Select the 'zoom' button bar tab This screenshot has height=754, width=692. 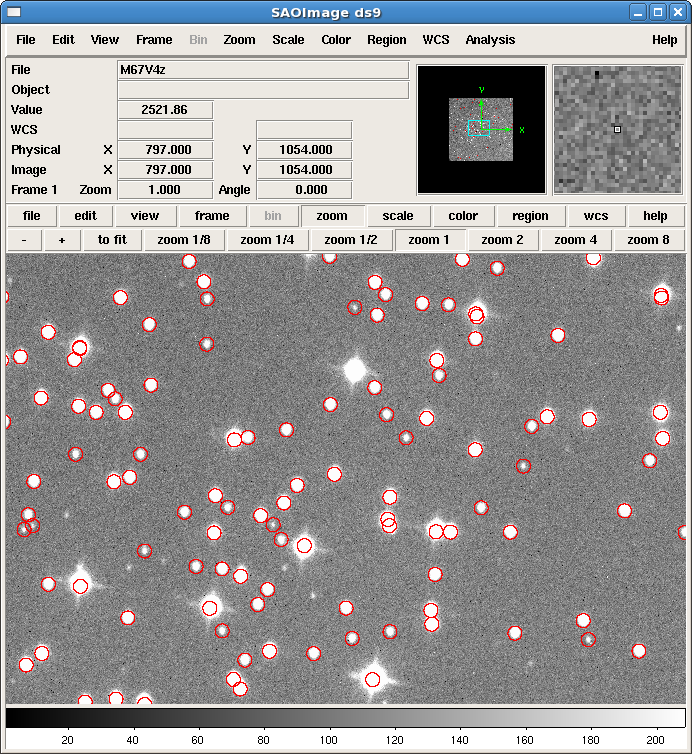click(x=332, y=216)
